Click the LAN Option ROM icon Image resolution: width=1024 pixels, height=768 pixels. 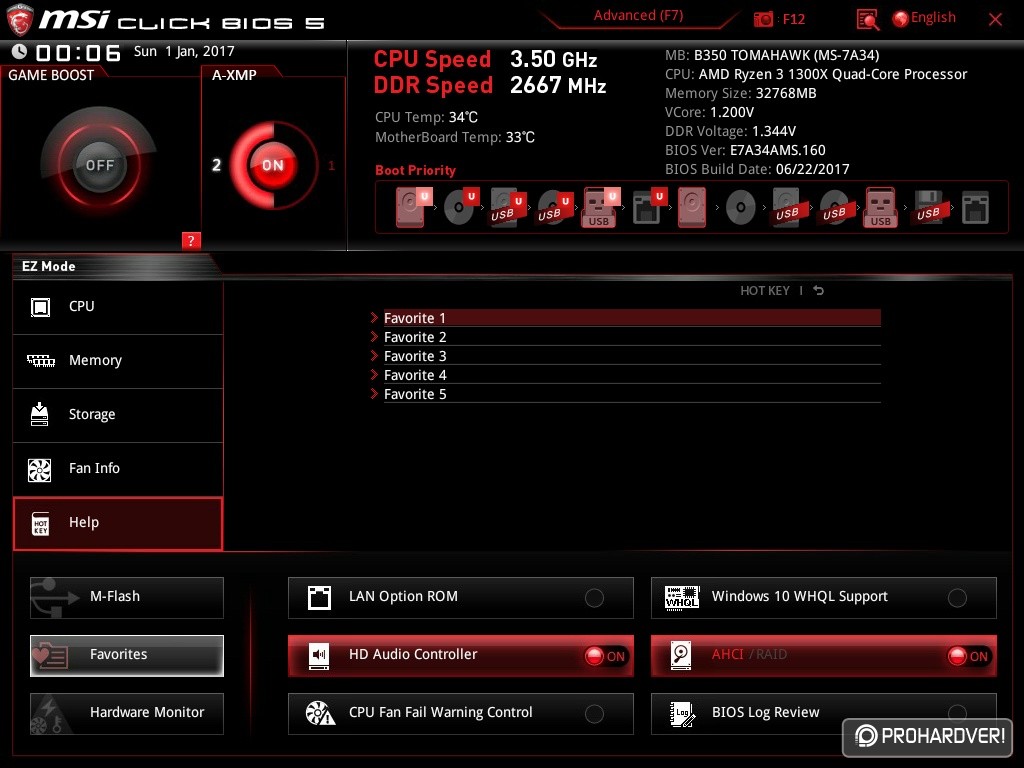point(319,598)
